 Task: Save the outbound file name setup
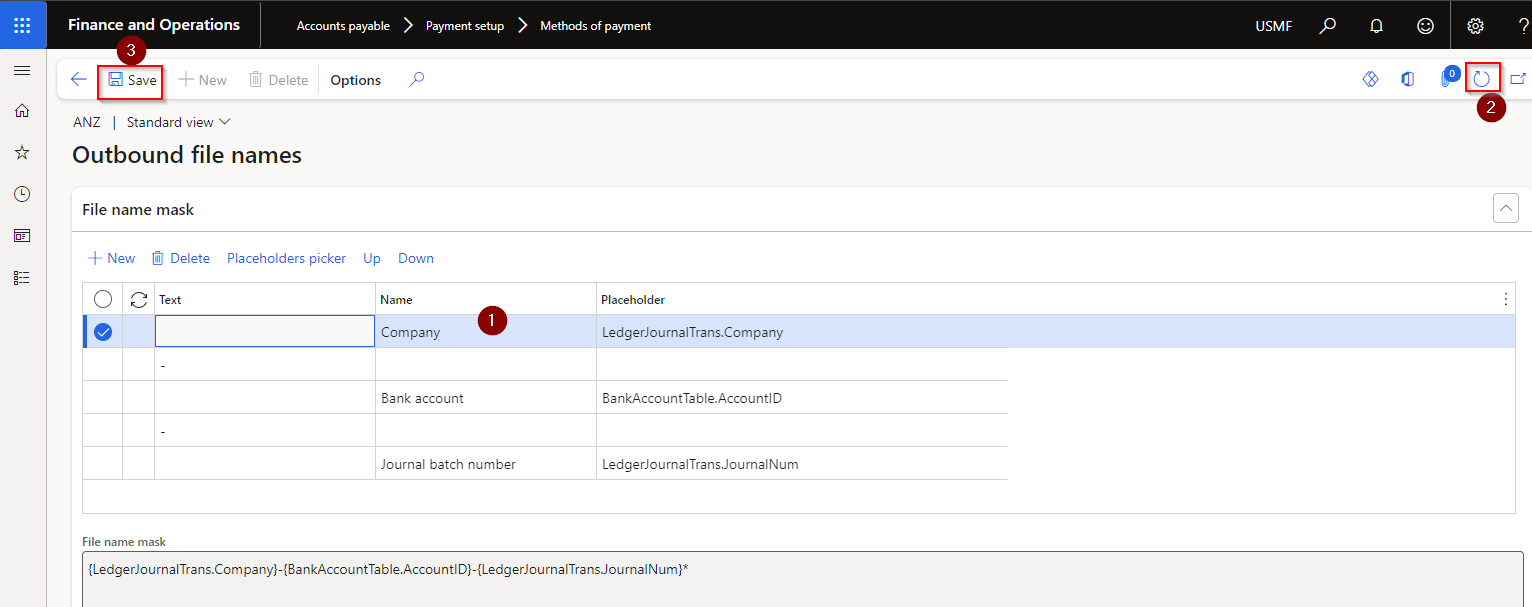[x=131, y=79]
